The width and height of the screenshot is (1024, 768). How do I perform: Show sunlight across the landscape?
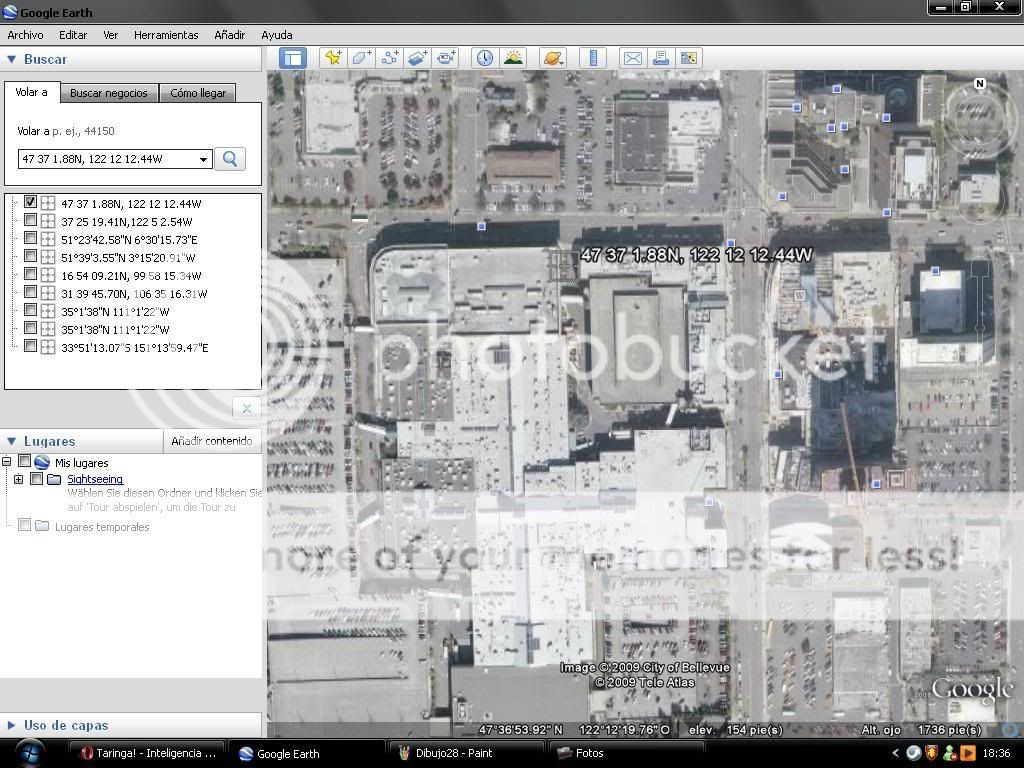[x=513, y=58]
